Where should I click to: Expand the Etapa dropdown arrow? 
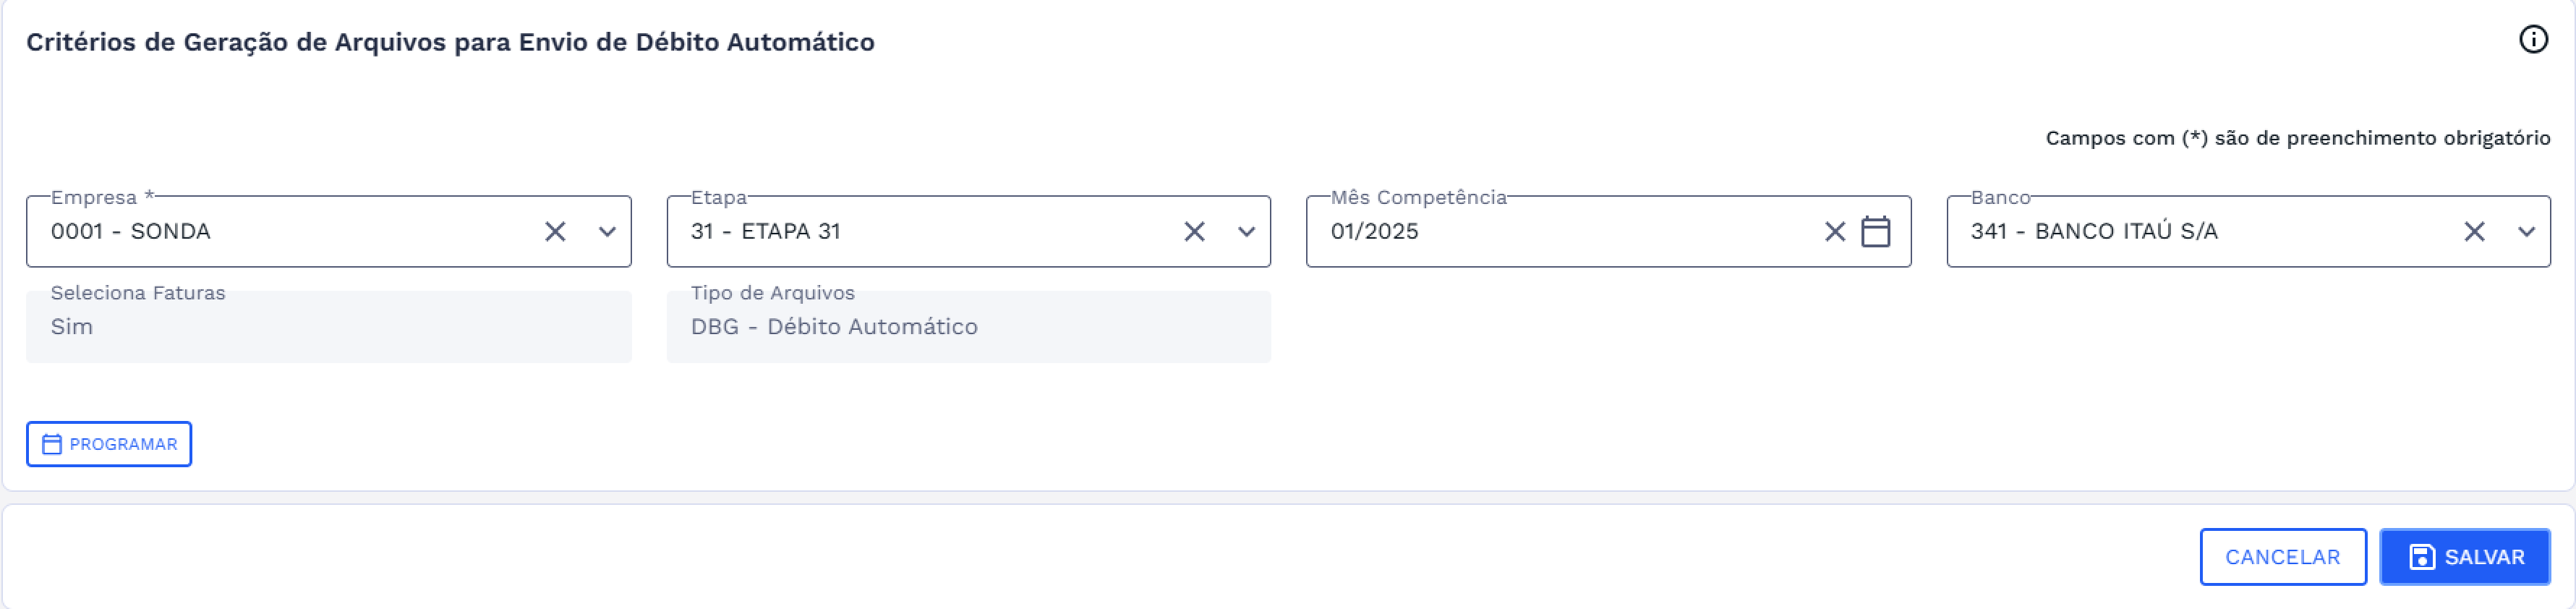1246,232
